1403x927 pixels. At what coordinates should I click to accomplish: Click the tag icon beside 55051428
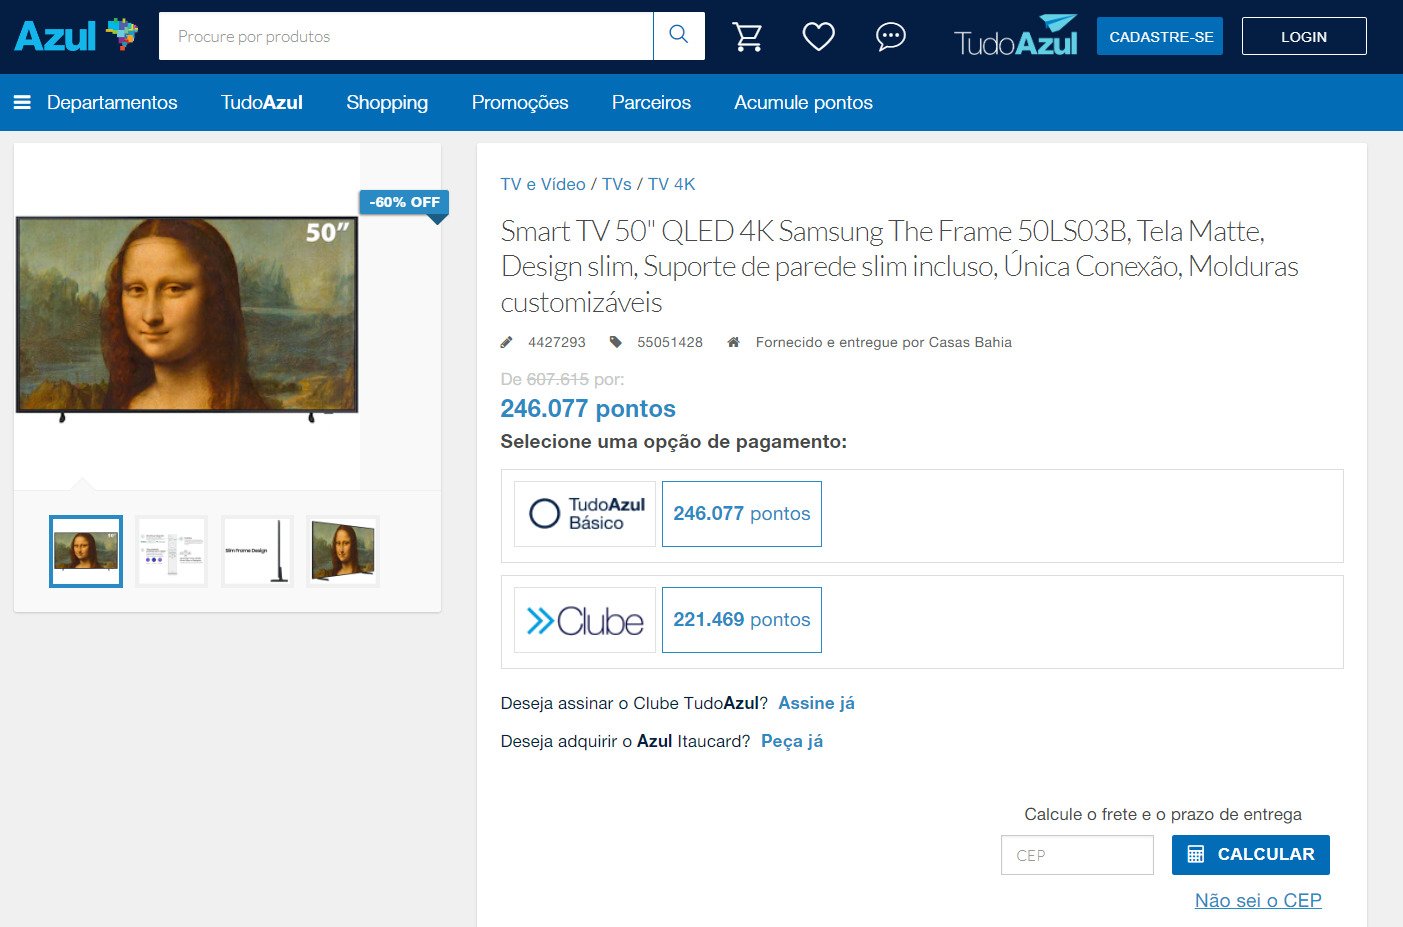coord(616,342)
